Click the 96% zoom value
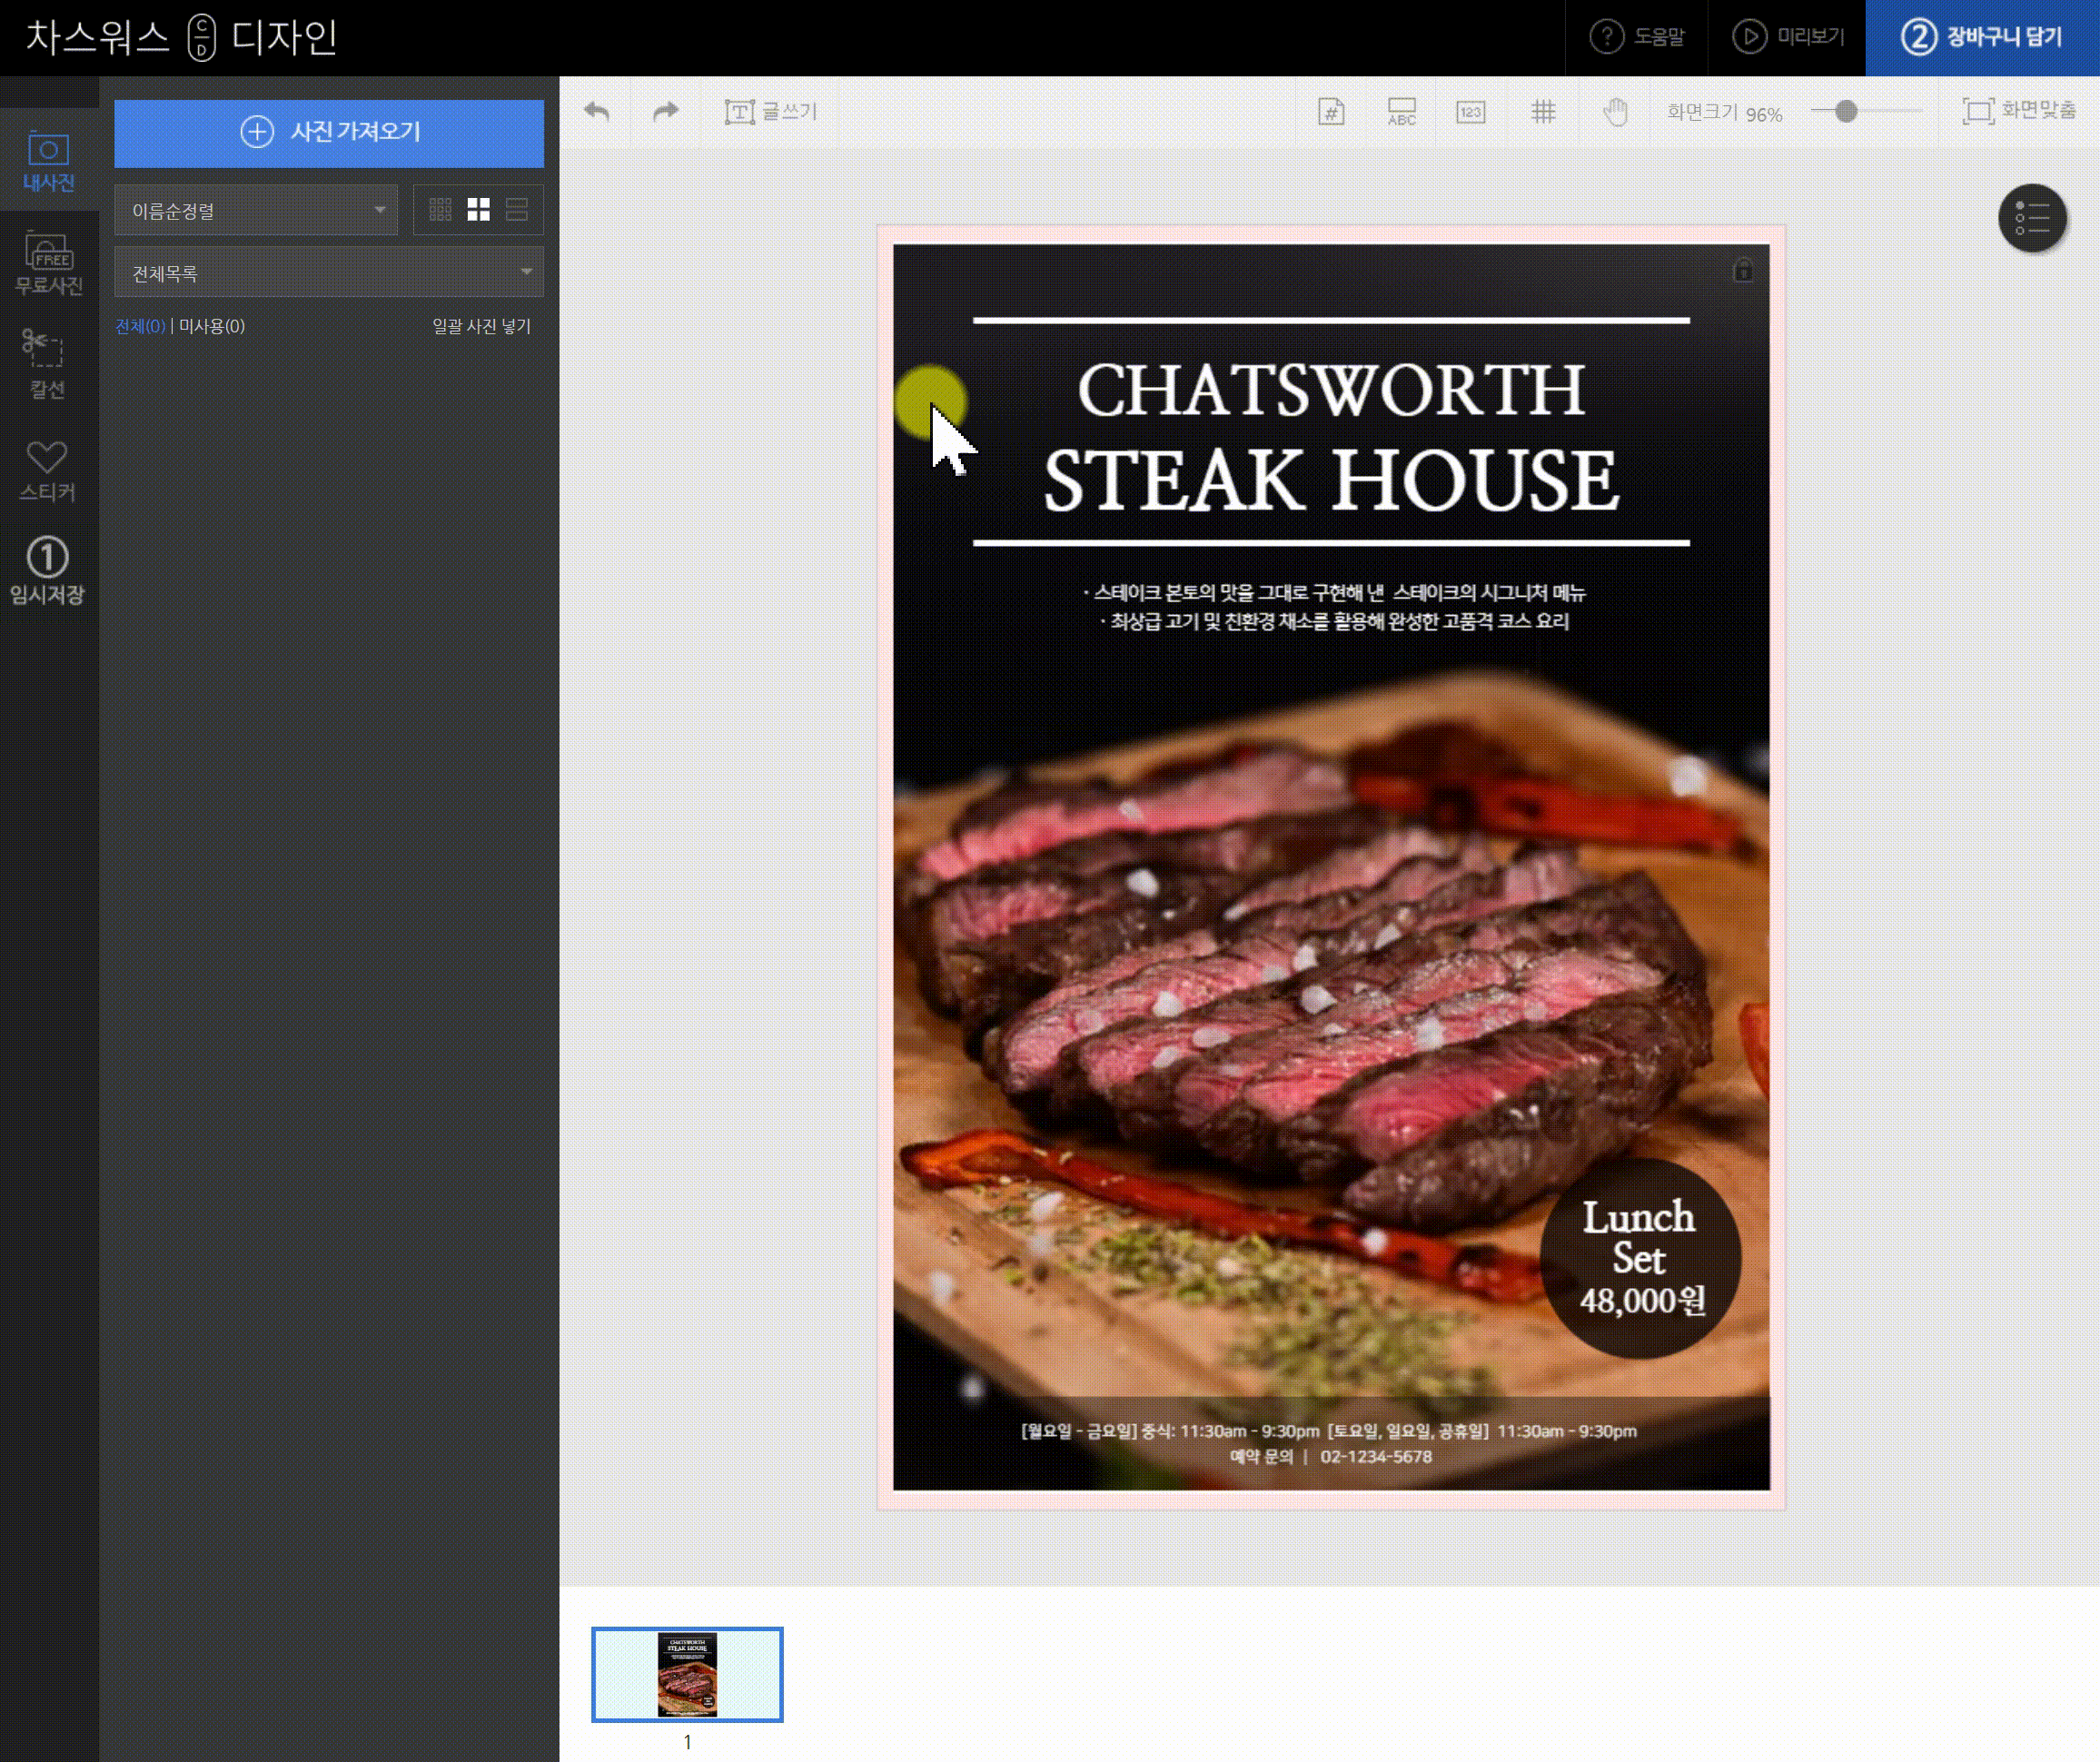The width and height of the screenshot is (2100, 1762). (1764, 115)
